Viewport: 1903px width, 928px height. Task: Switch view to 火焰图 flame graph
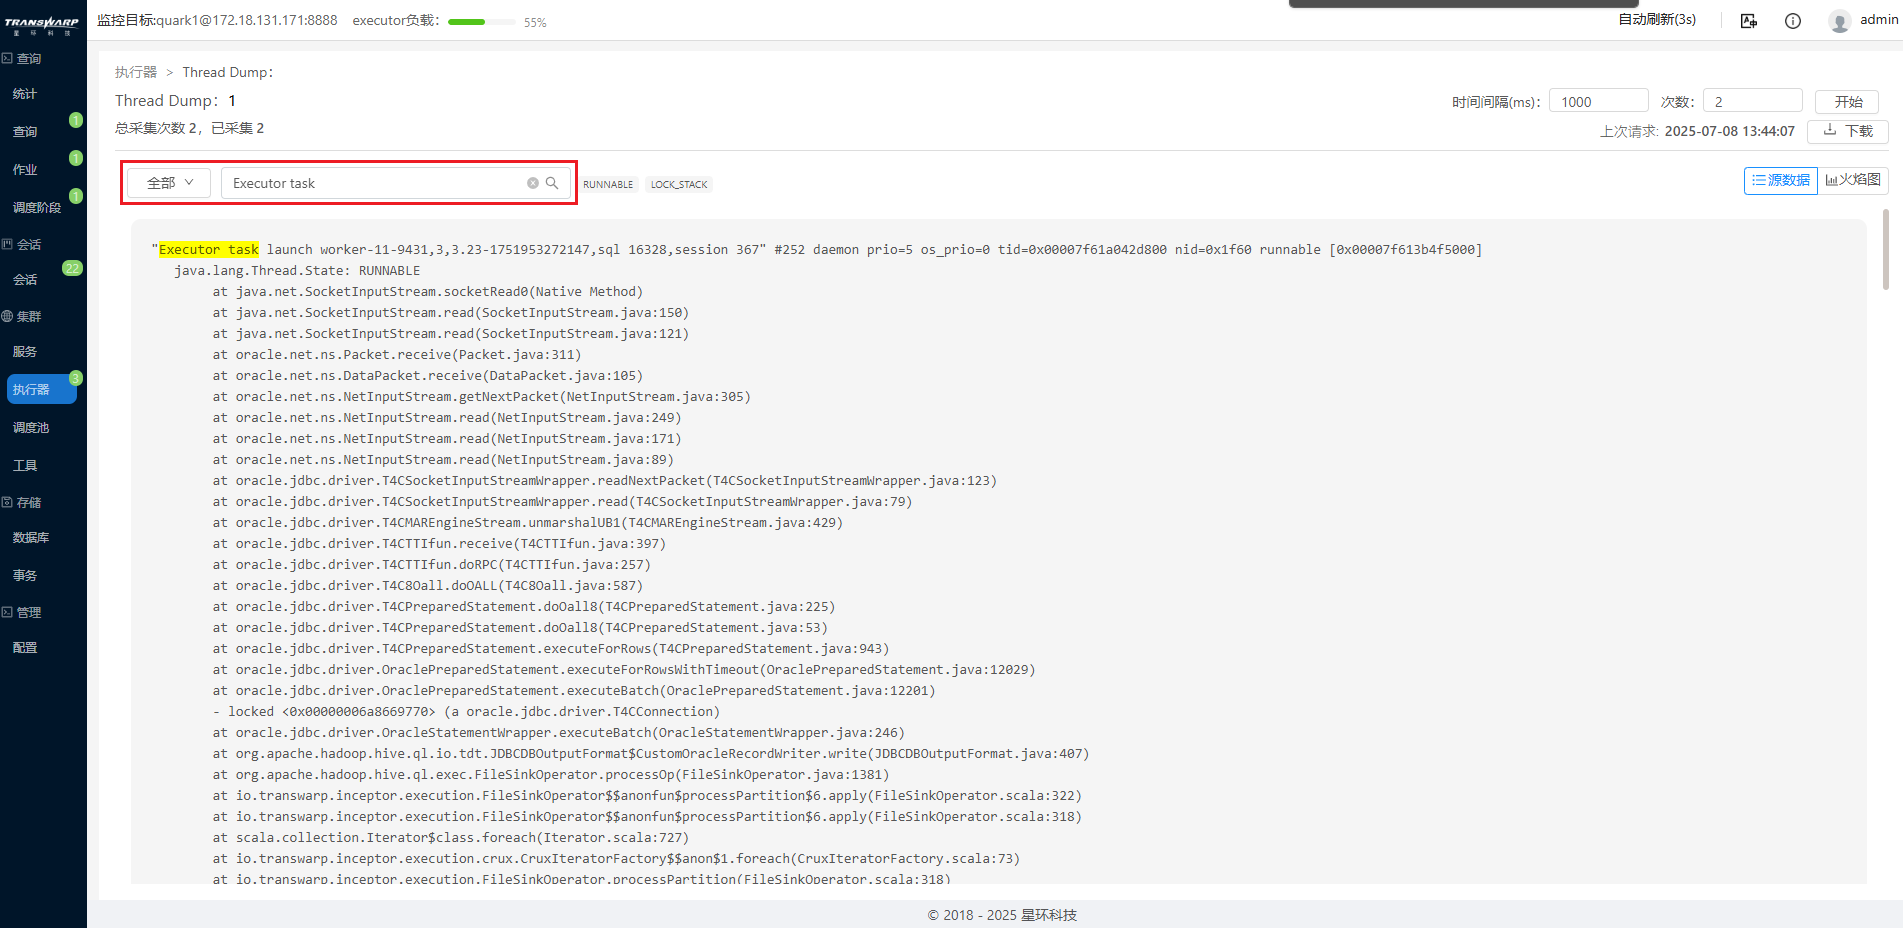(x=1853, y=180)
